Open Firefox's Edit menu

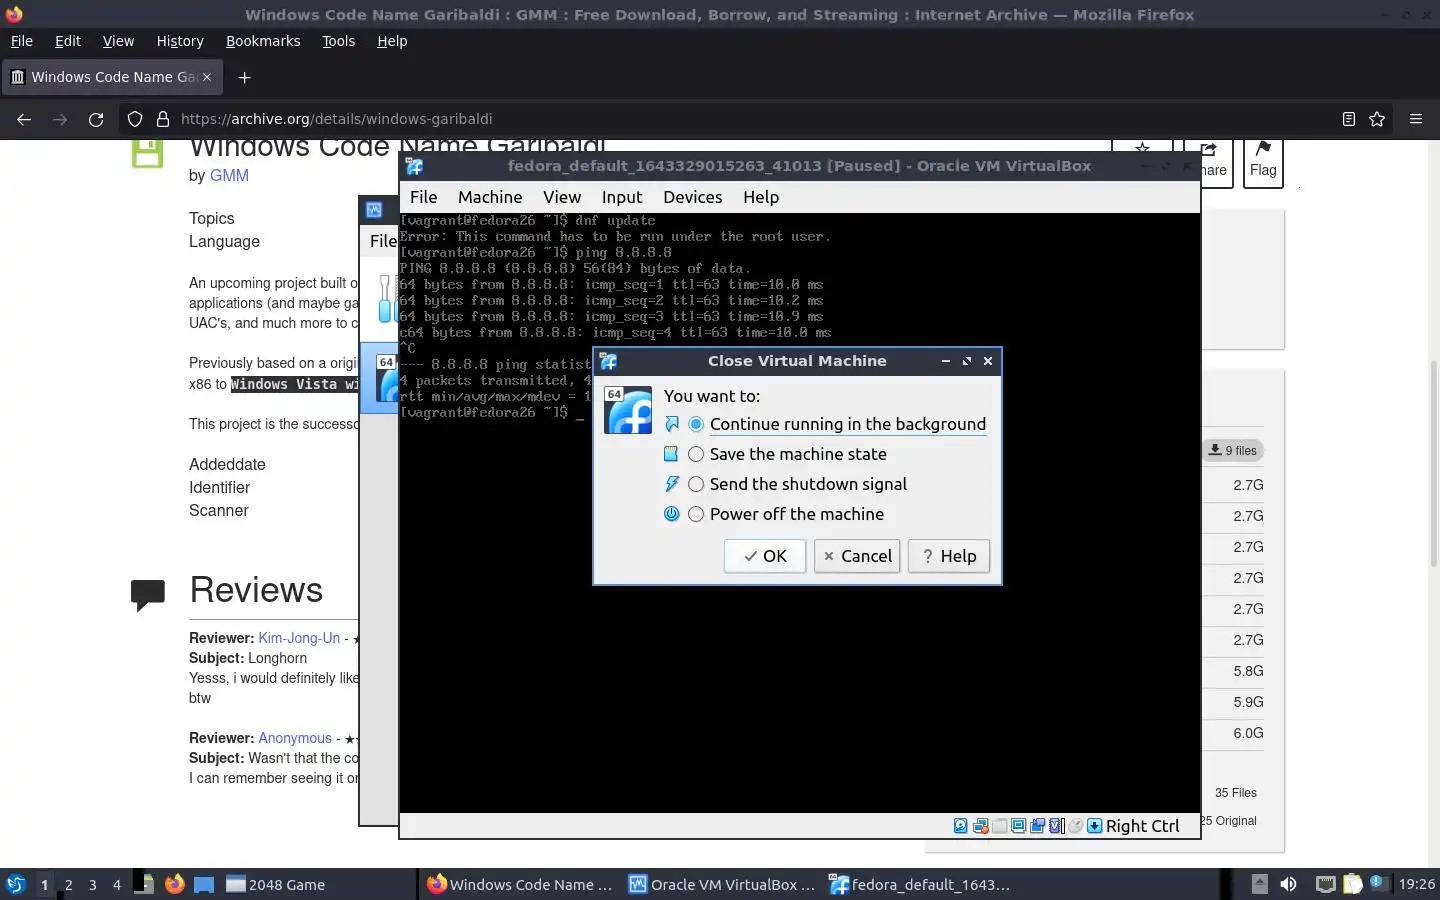pyautogui.click(x=68, y=41)
